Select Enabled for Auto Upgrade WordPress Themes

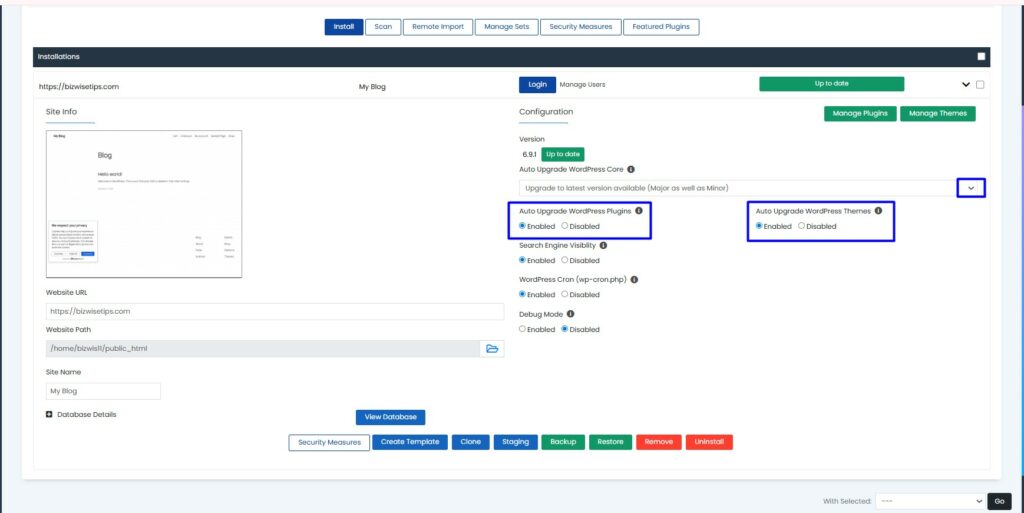click(760, 226)
